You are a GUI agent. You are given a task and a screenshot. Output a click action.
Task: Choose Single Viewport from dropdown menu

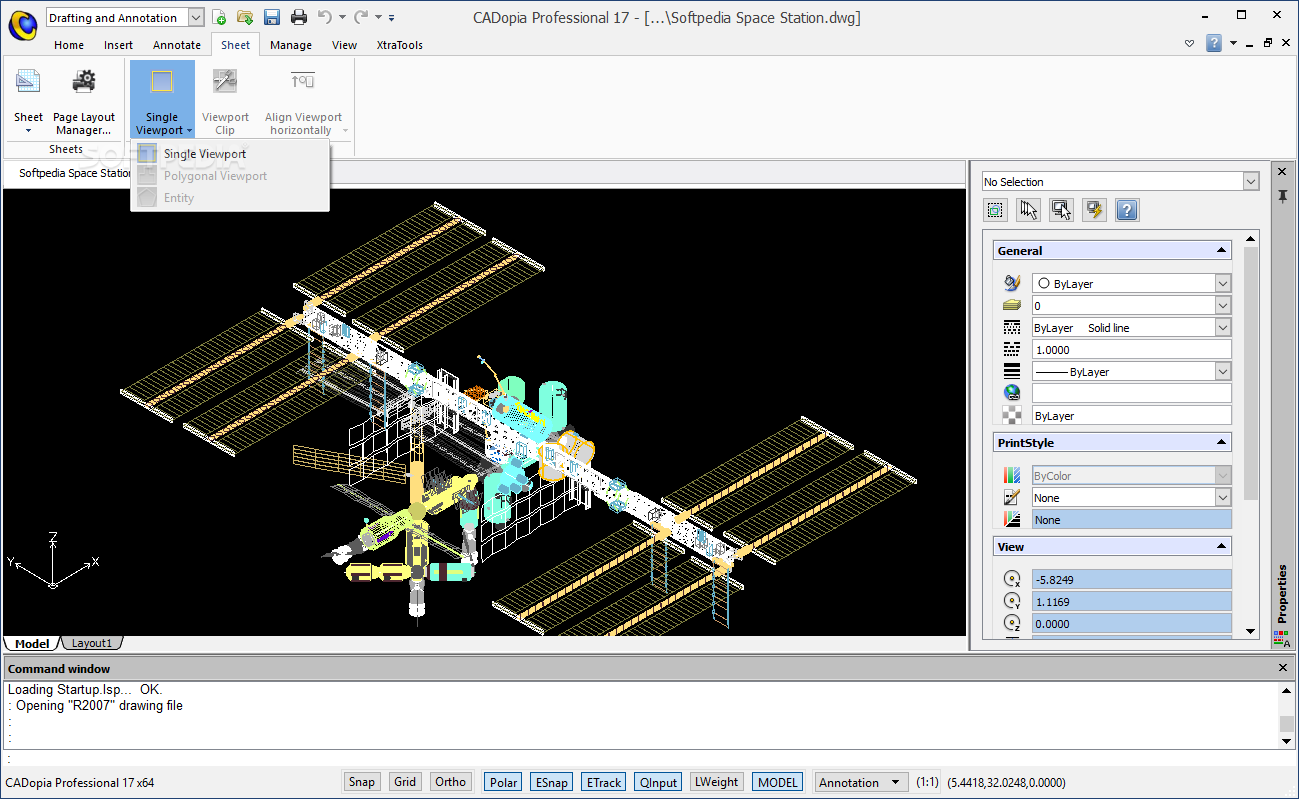(x=229, y=154)
